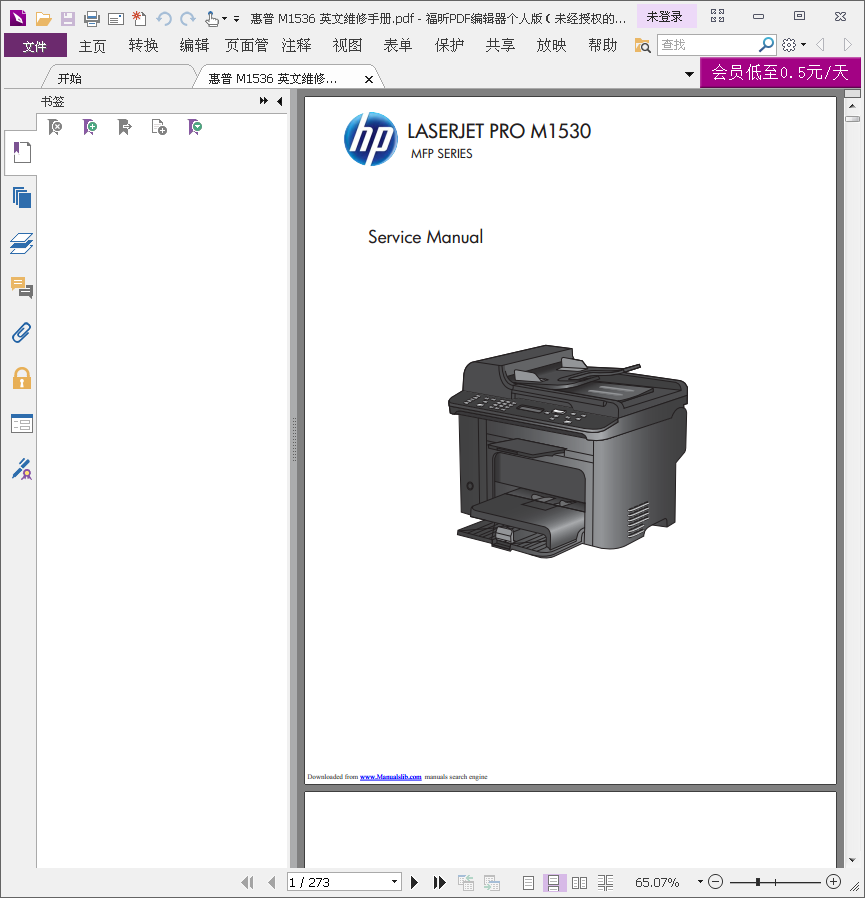The height and width of the screenshot is (898, 865).
Task: Switch to the 编辑 ribbon tab
Action: (194, 45)
